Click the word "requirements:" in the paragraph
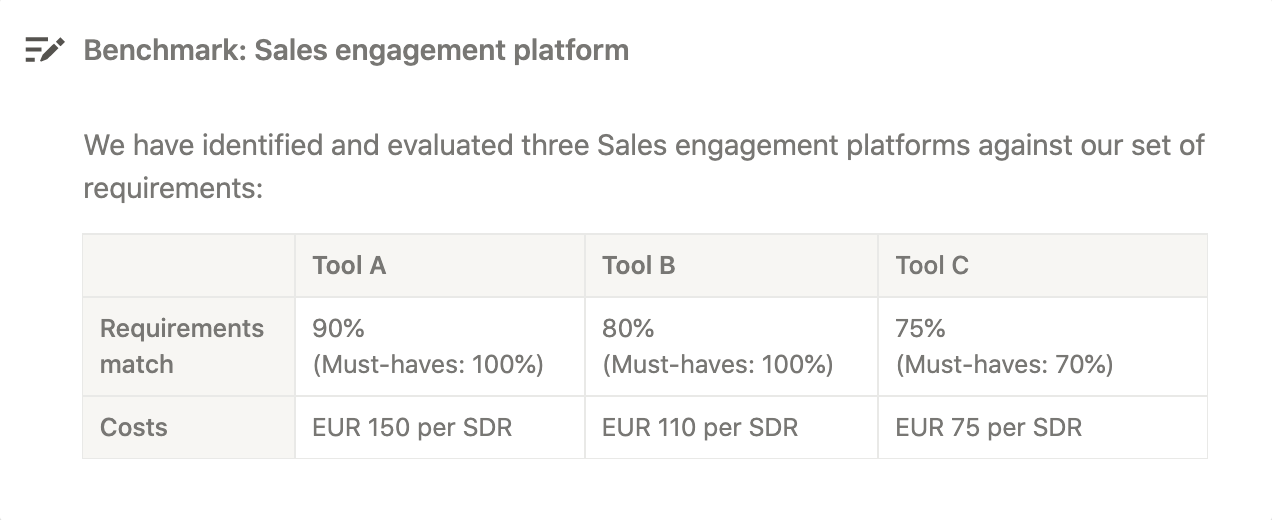The height and width of the screenshot is (520, 1272). coord(172,188)
